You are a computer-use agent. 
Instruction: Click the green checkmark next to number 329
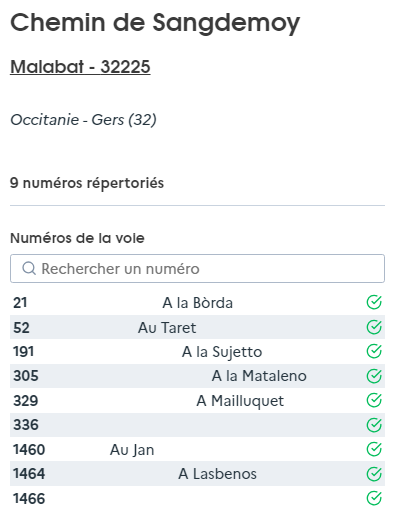pos(374,400)
